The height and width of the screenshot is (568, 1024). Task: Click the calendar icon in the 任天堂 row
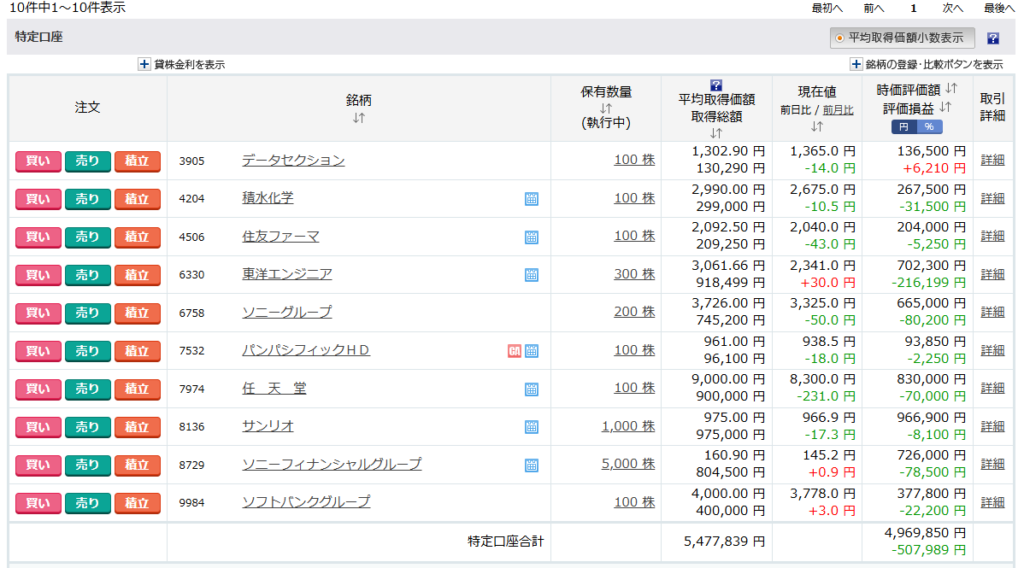[531, 389]
